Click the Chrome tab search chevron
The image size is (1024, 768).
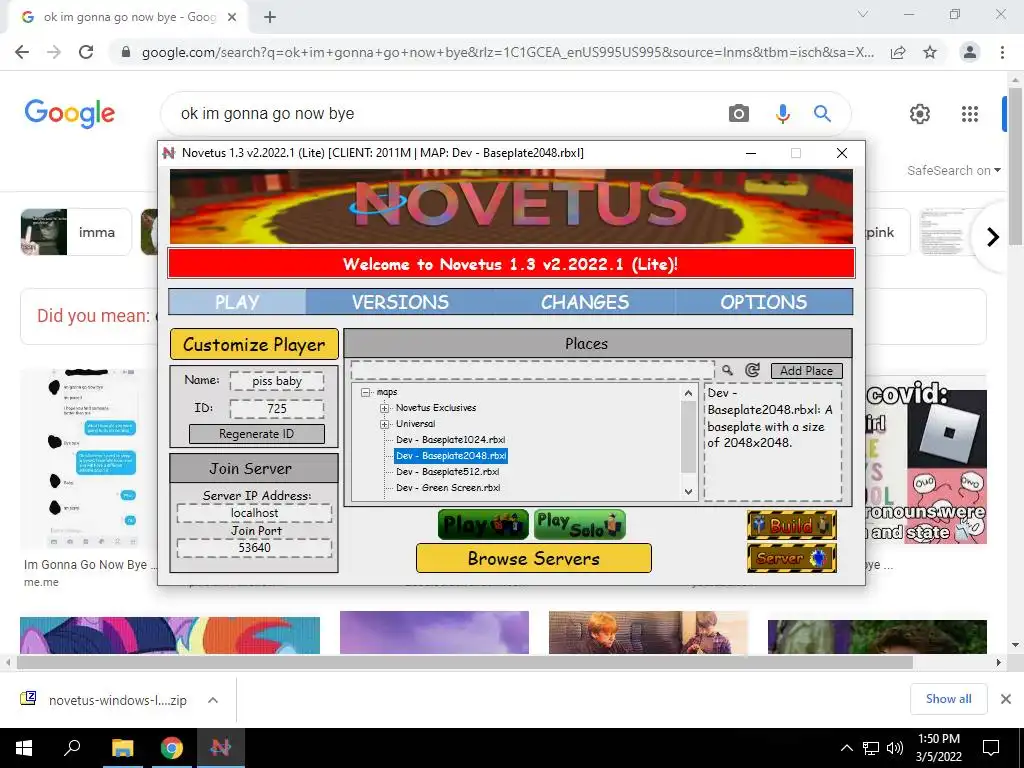click(x=863, y=14)
